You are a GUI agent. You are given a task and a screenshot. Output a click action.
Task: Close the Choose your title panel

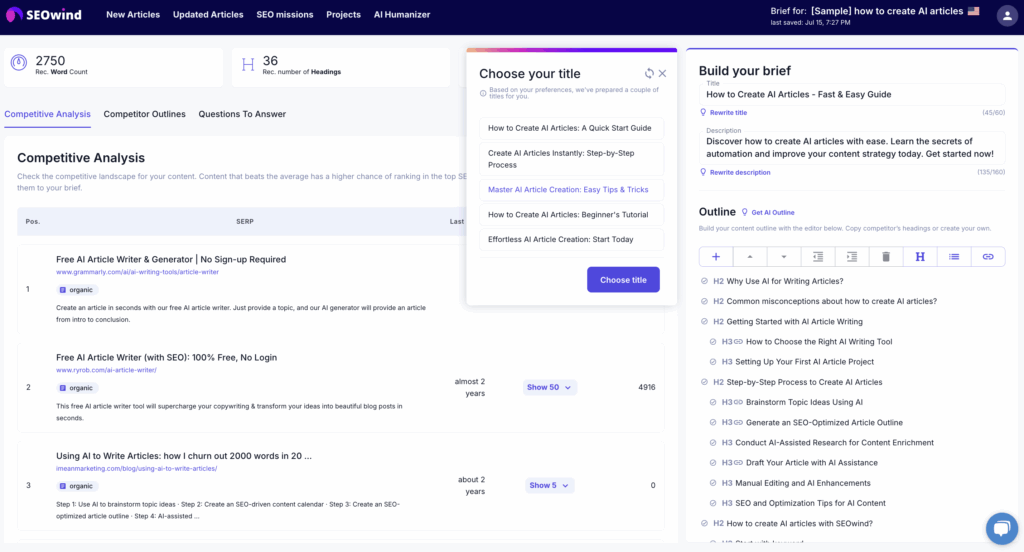662,74
